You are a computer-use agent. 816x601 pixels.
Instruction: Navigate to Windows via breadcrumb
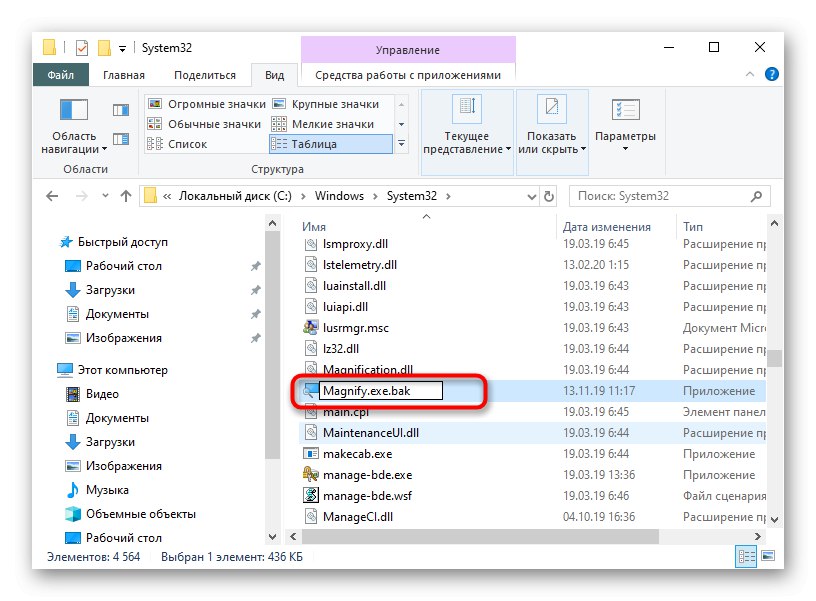click(x=340, y=195)
